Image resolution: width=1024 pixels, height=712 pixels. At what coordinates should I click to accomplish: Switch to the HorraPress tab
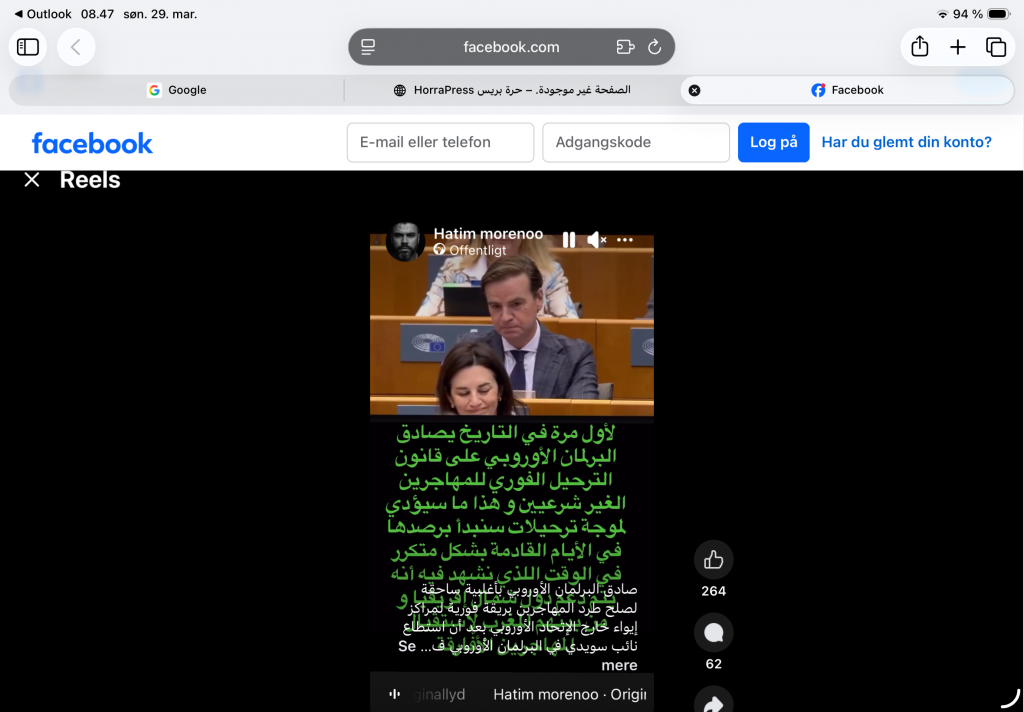click(x=512, y=90)
